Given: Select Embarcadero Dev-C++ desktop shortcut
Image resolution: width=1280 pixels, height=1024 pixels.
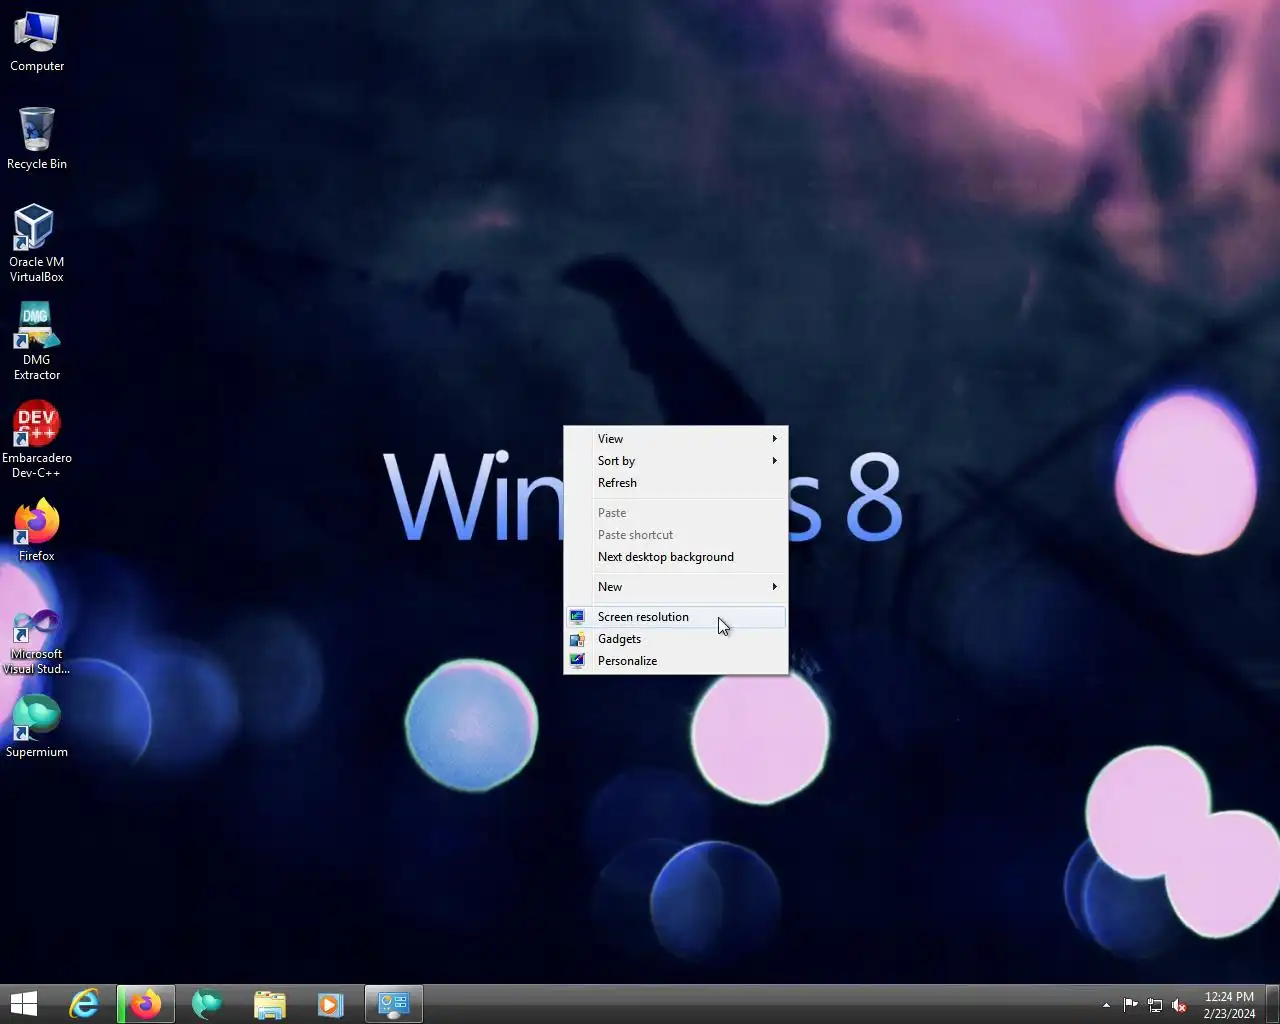Looking at the screenshot, I should pyautogui.click(x=37, y=439).
